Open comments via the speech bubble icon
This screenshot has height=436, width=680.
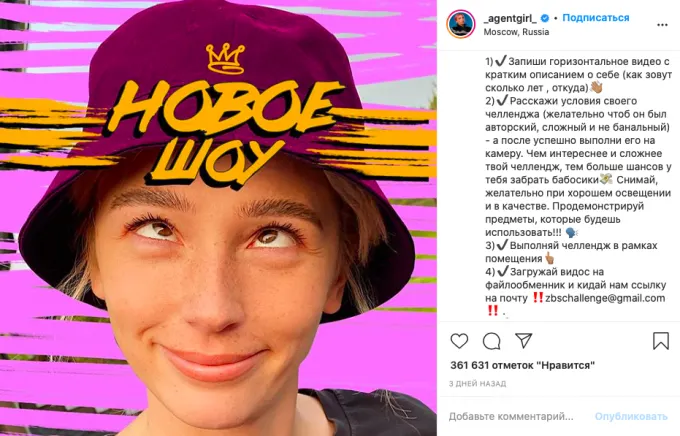(492, 341)
